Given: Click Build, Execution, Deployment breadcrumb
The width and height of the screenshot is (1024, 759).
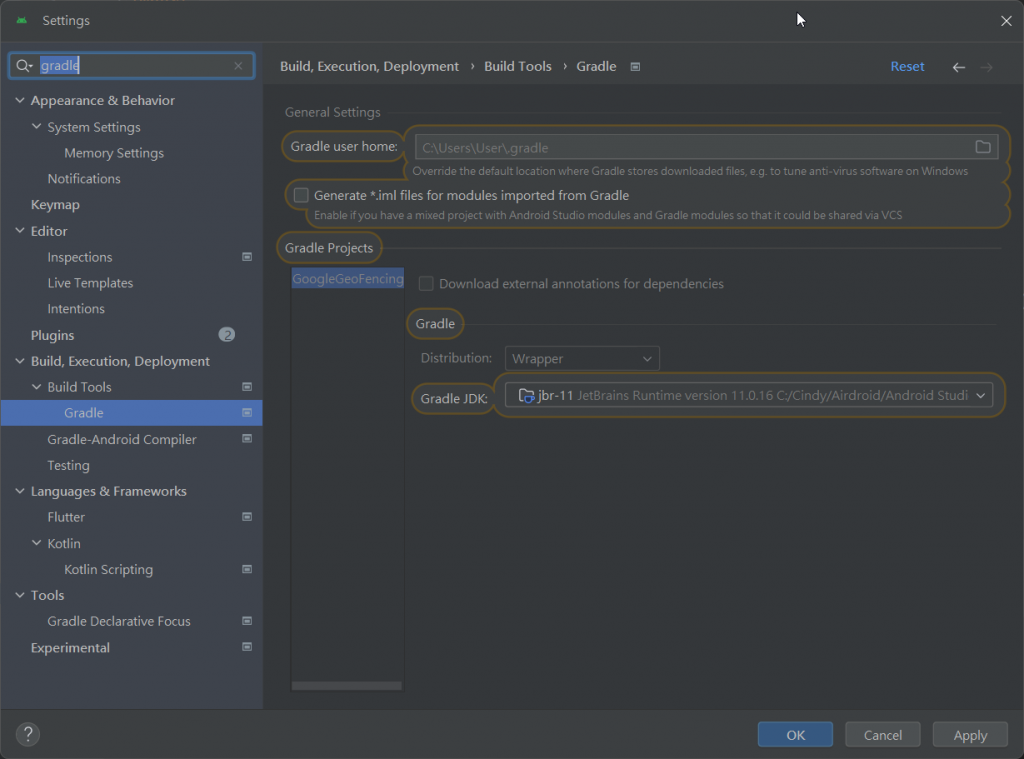Looking at the screenshot, I should click(x=369, y=67).
